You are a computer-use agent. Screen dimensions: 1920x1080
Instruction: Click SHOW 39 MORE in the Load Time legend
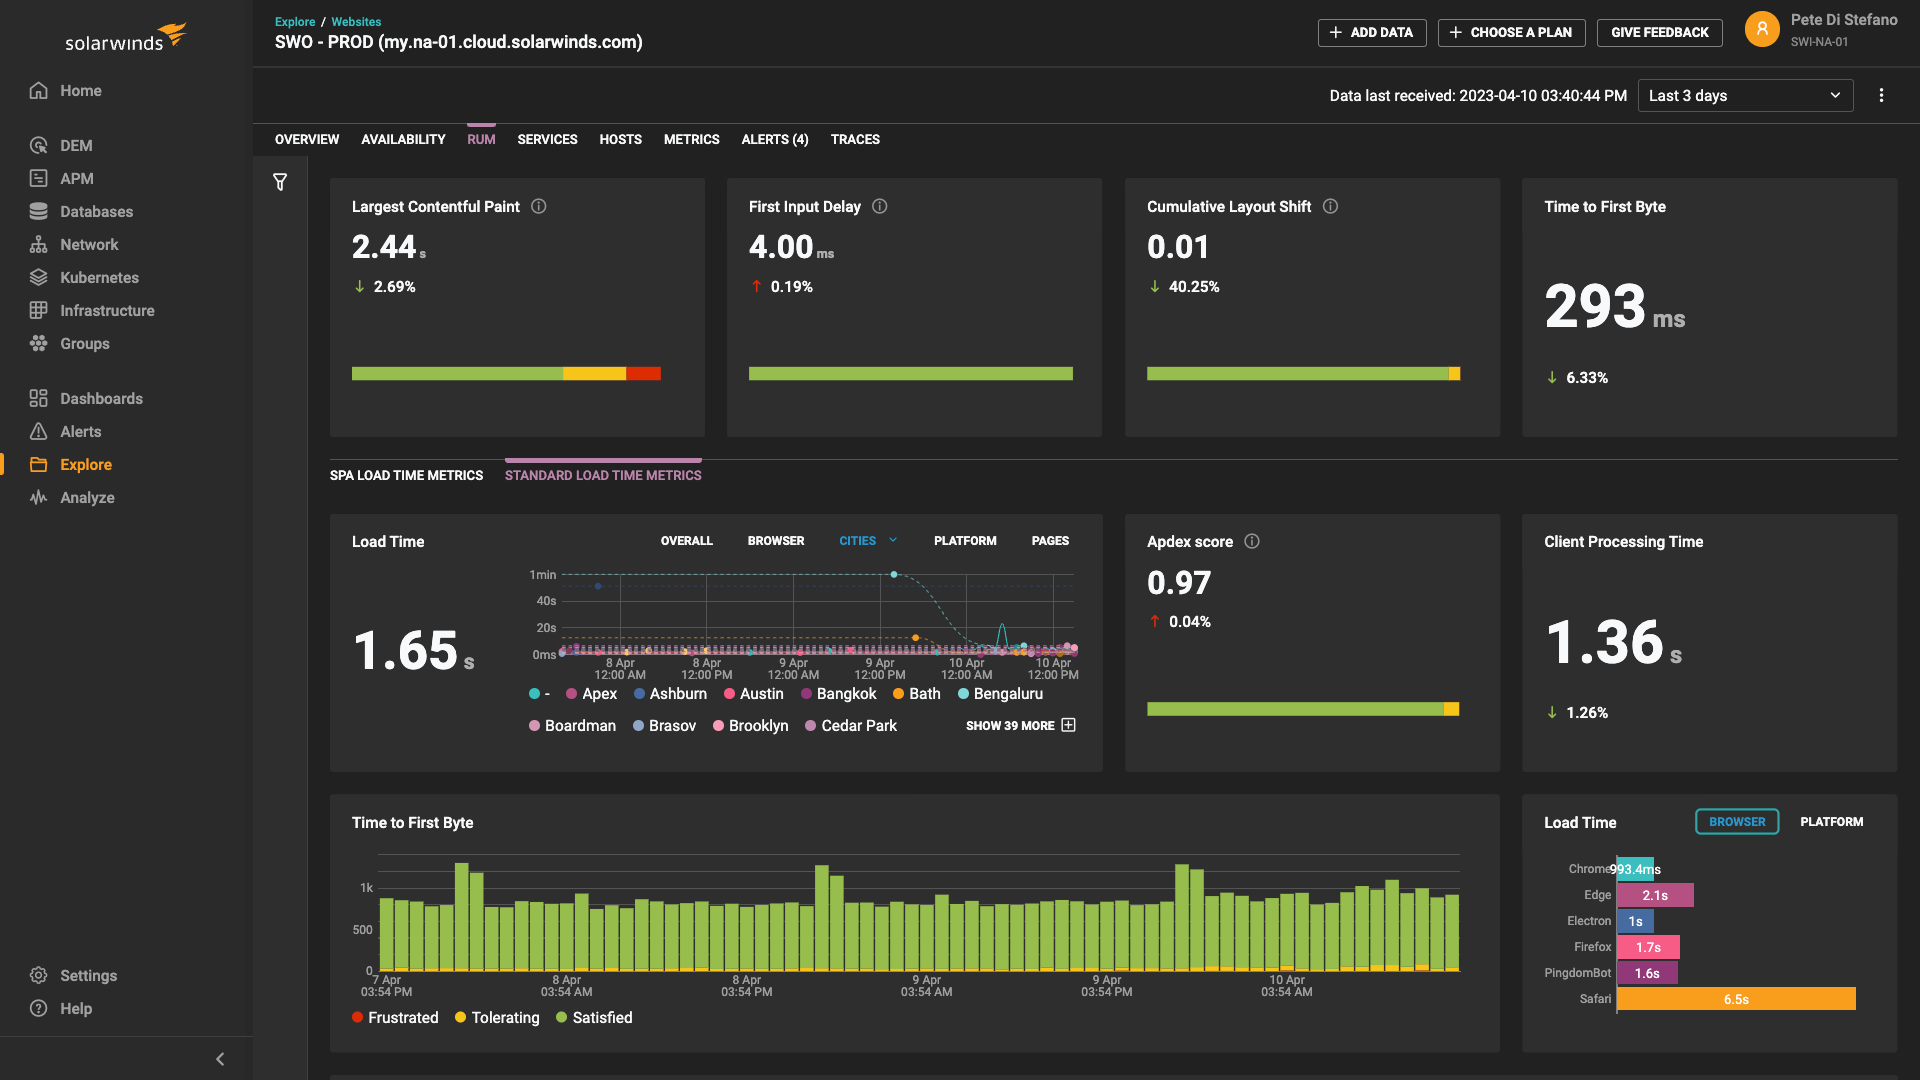pos(1012,725)
